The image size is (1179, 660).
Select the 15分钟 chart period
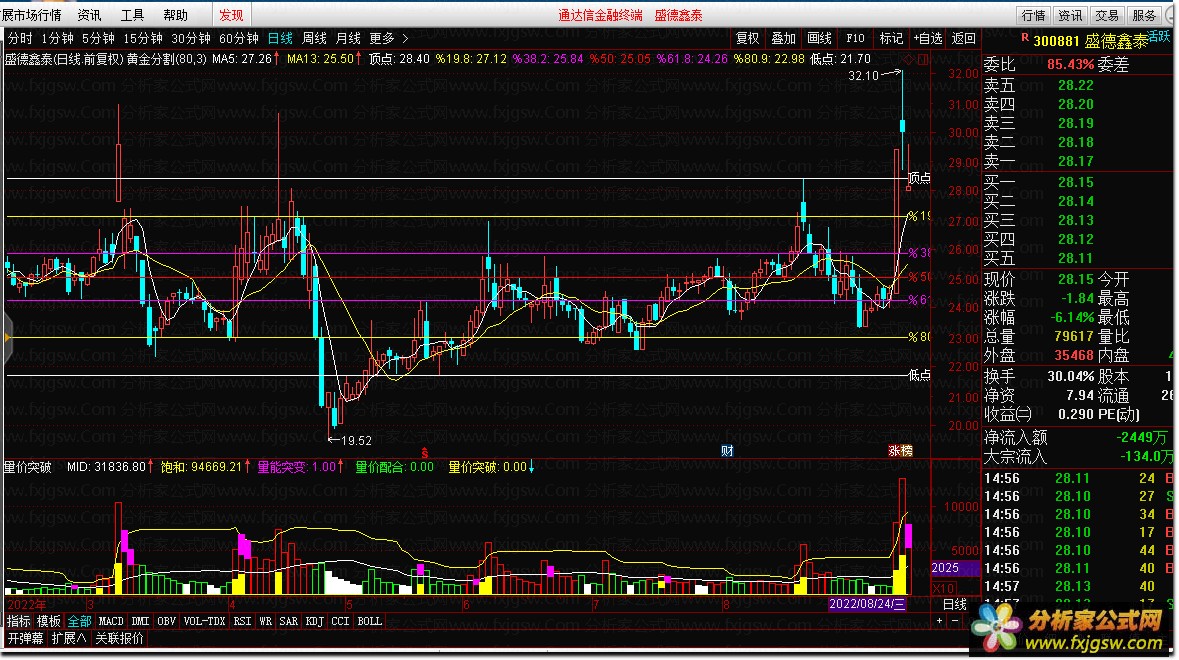pos(143,38)
